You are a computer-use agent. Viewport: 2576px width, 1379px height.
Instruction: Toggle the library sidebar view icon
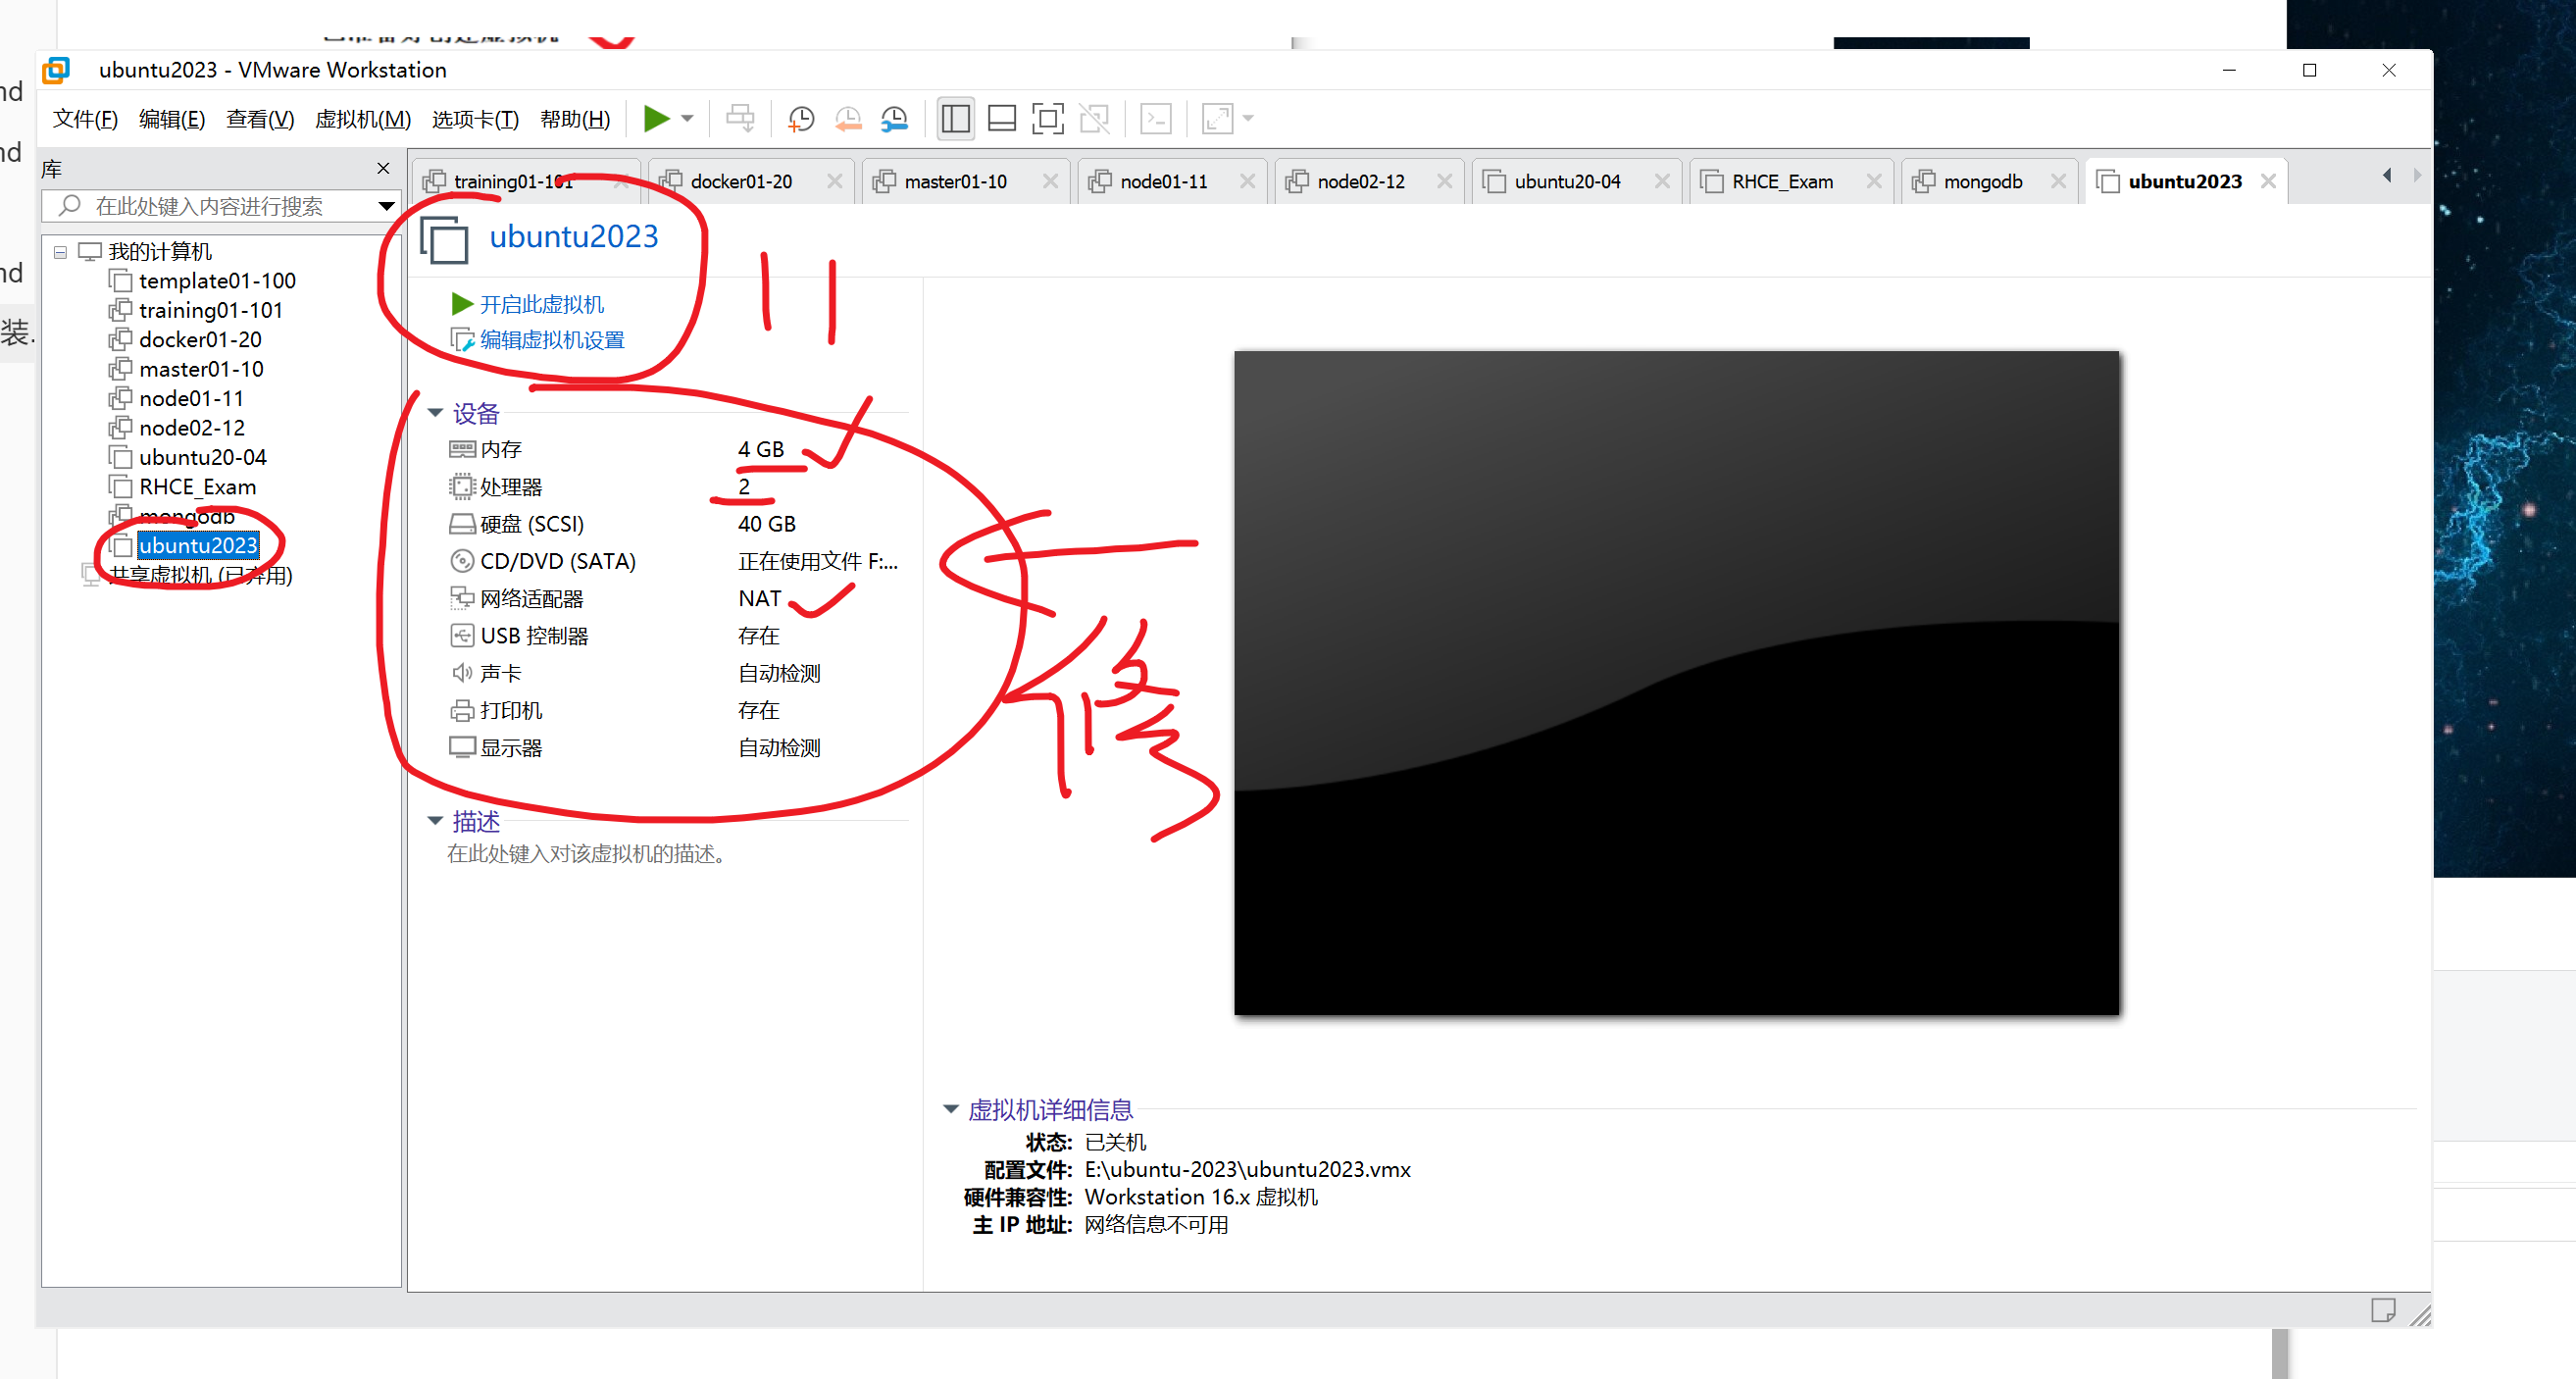pyautogui.click(x=956, y=119)
